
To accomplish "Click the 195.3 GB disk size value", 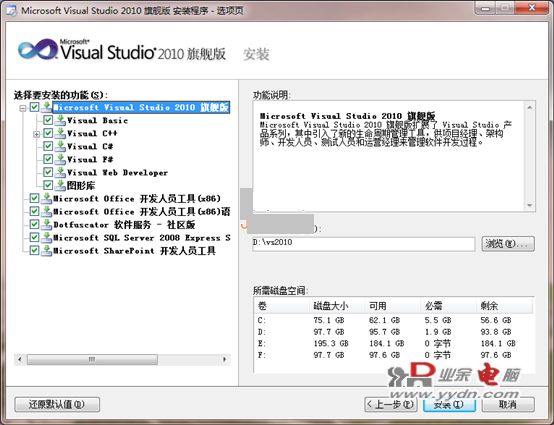I will tap(331, 343).
